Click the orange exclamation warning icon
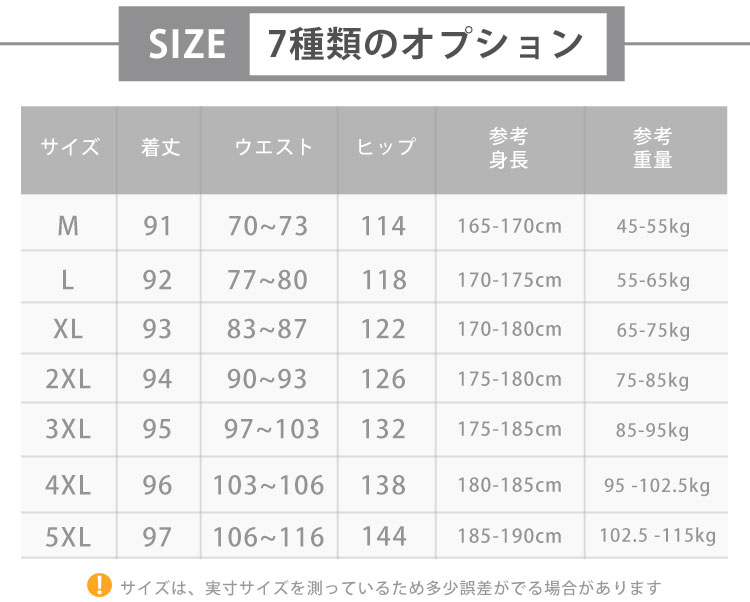The height and width of the screenshot is (602, 750). [x=99, y=585]
